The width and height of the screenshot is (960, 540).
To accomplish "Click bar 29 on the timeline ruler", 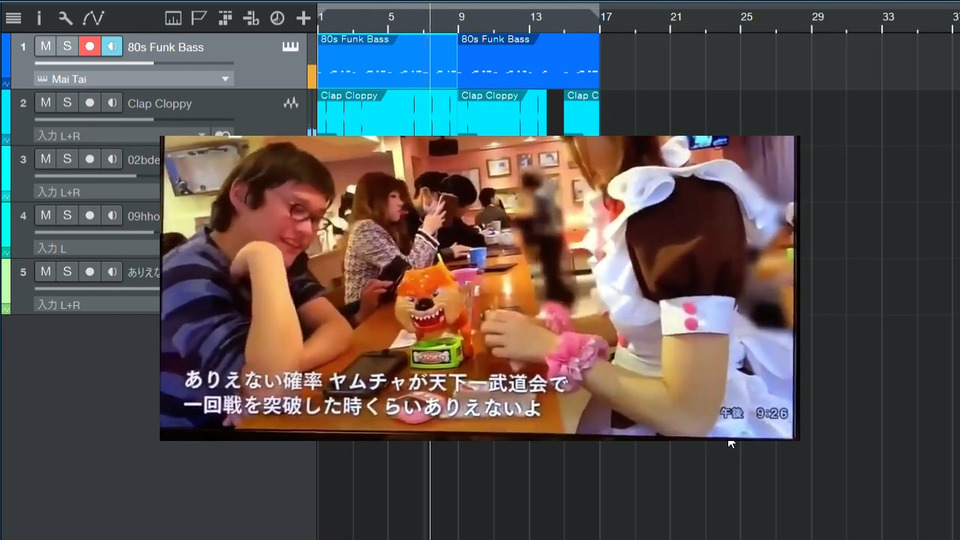I will click(817, 17).
